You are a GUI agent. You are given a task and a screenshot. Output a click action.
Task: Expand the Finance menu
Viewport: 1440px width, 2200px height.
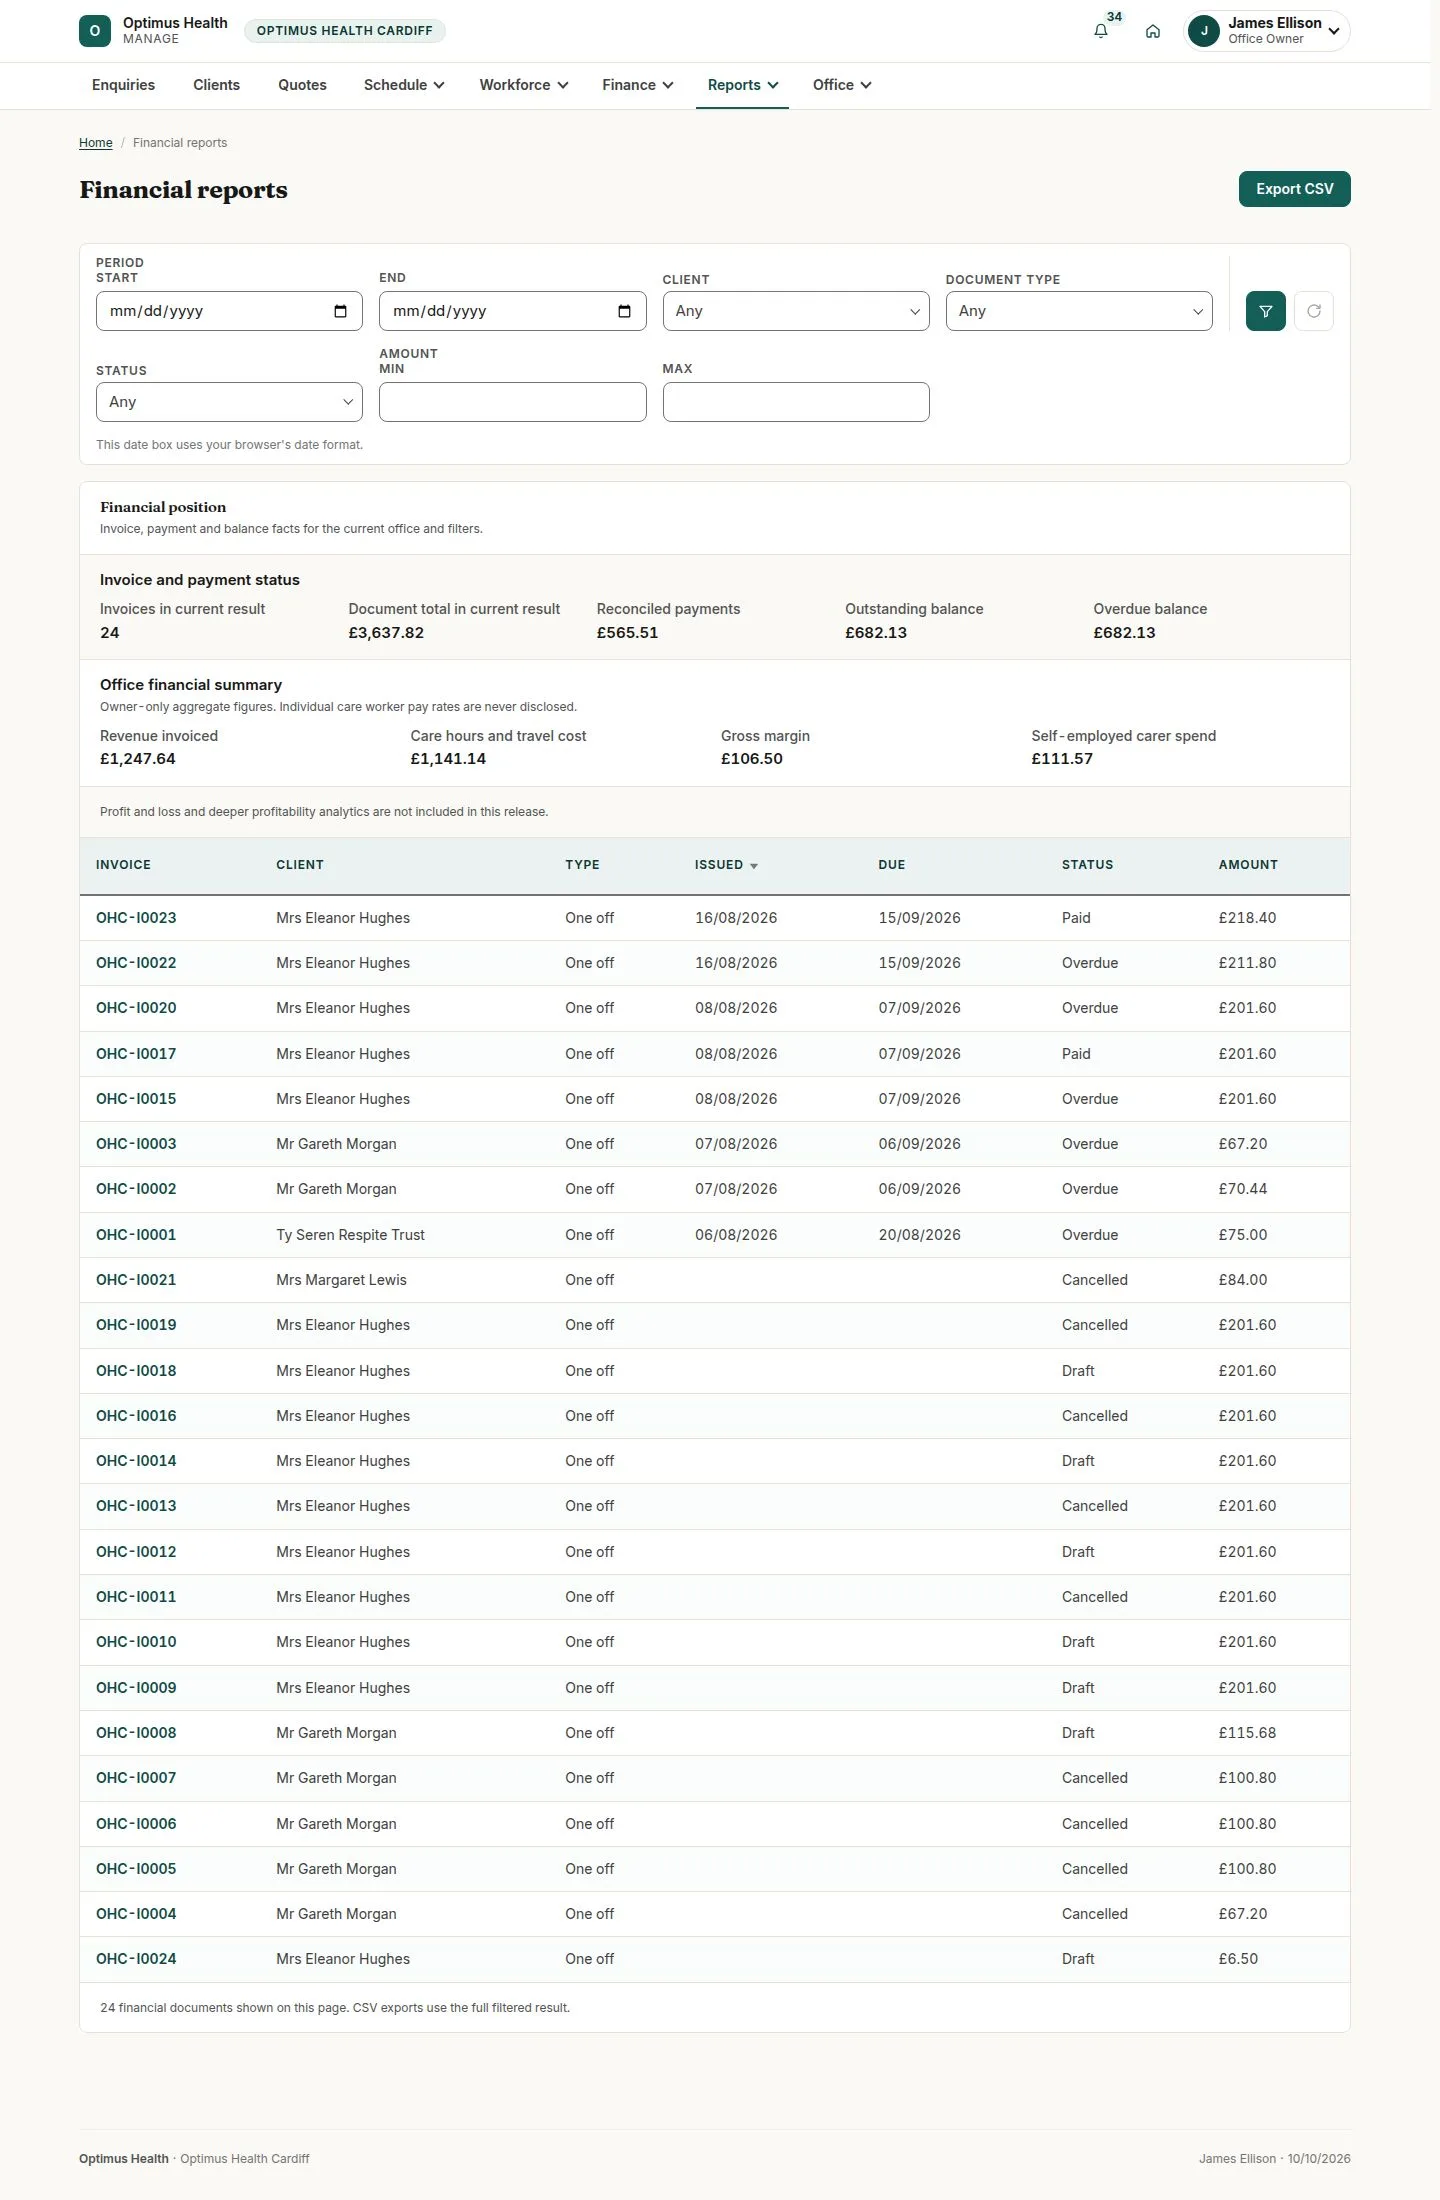click(638, 85)
